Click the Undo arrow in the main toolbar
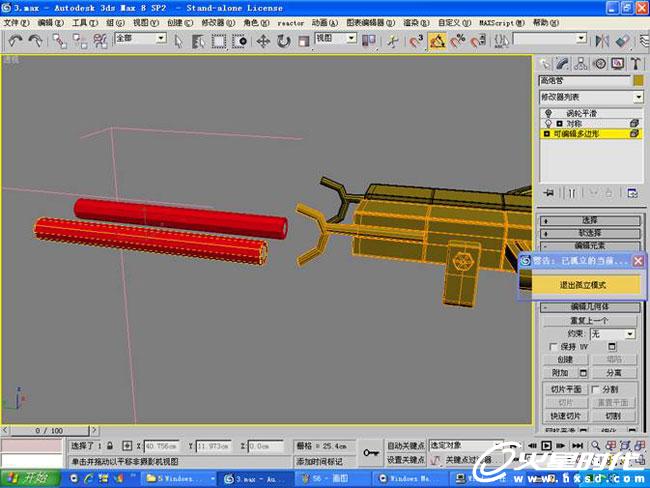 [16, 41]
